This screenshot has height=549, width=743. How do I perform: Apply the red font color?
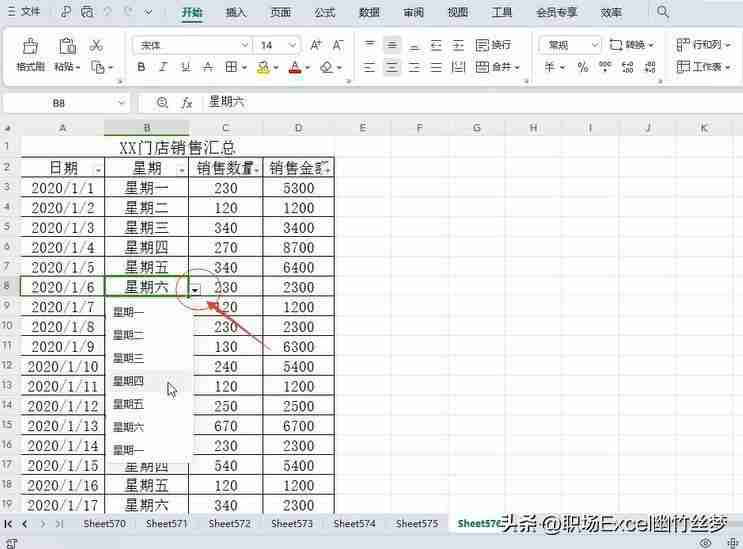295,68
